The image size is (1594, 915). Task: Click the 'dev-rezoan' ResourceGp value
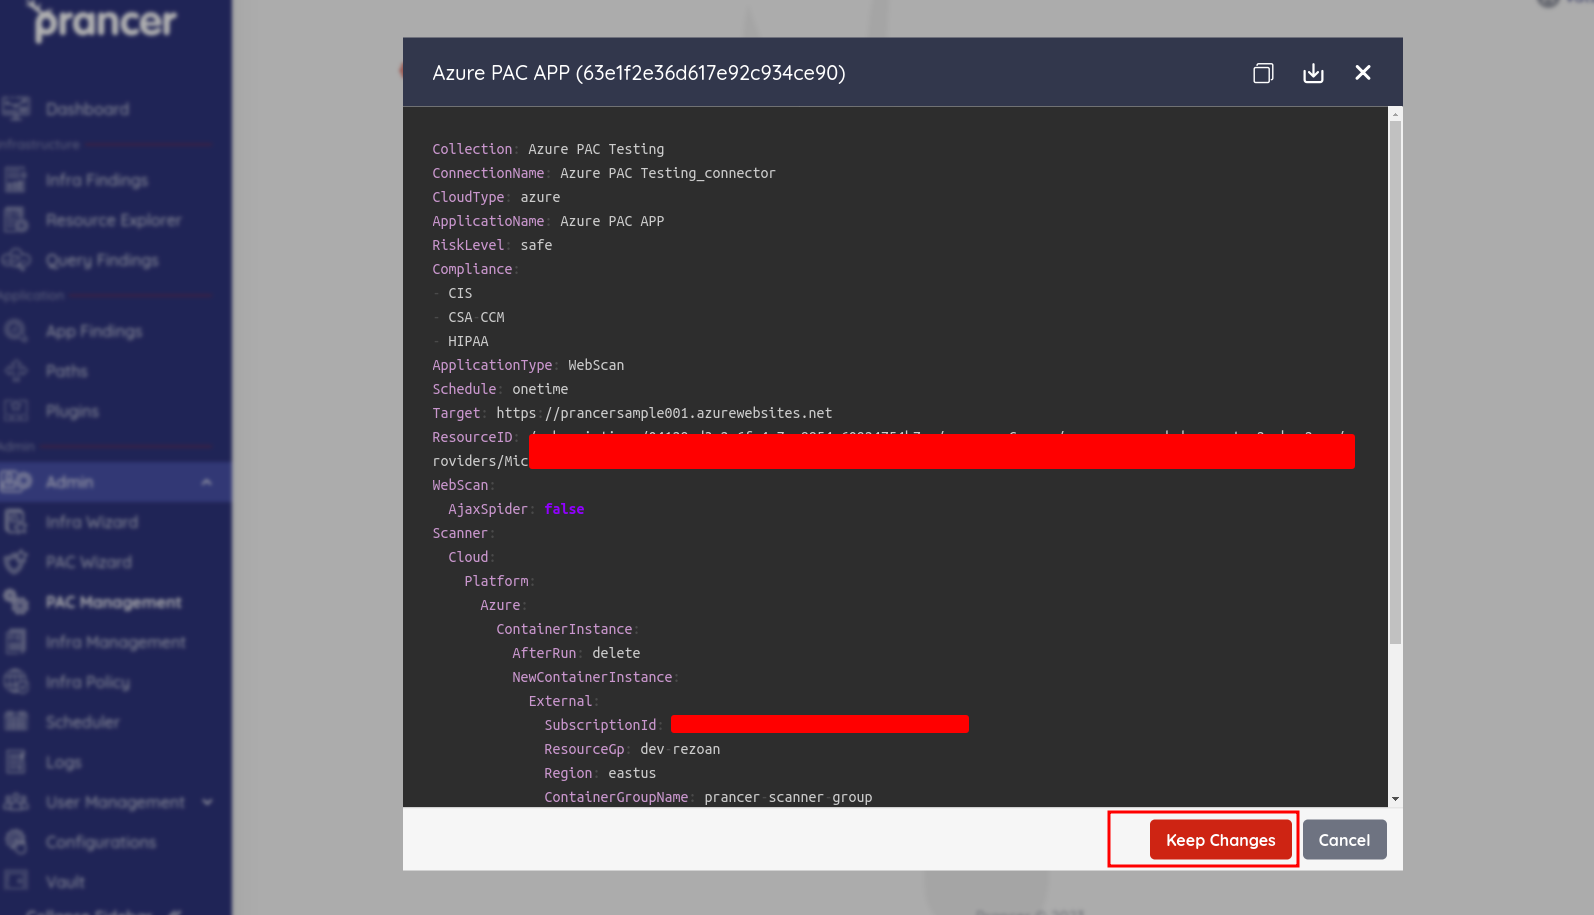[x=680, y=749]
